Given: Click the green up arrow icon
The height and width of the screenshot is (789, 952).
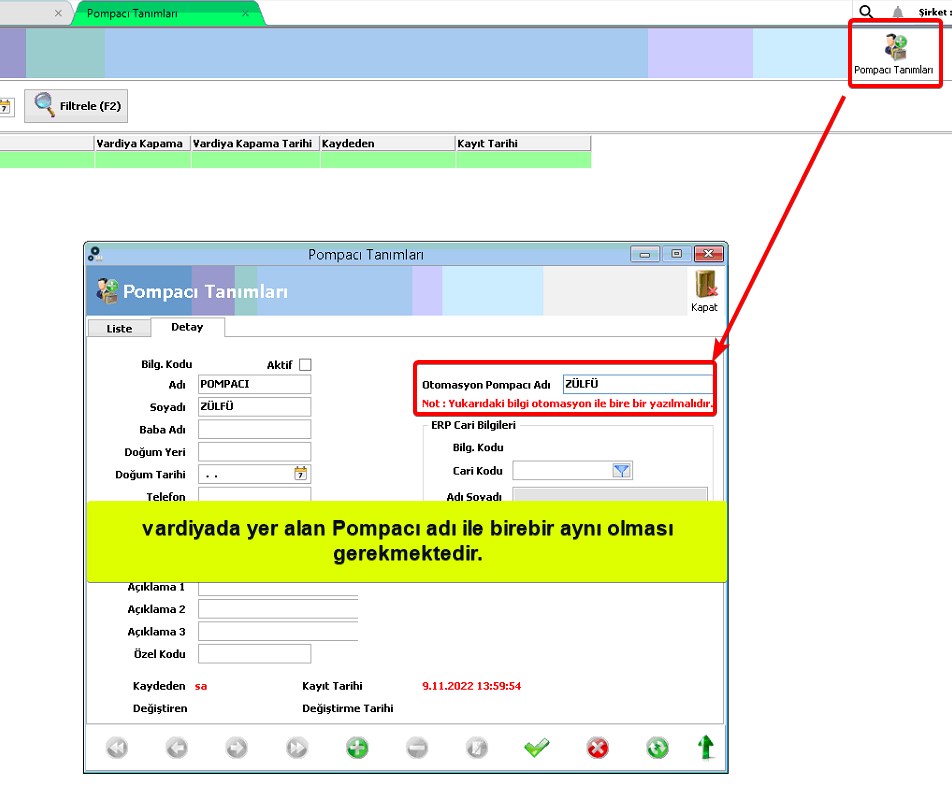Looking at the screenshot, I should tap(706, 747).
